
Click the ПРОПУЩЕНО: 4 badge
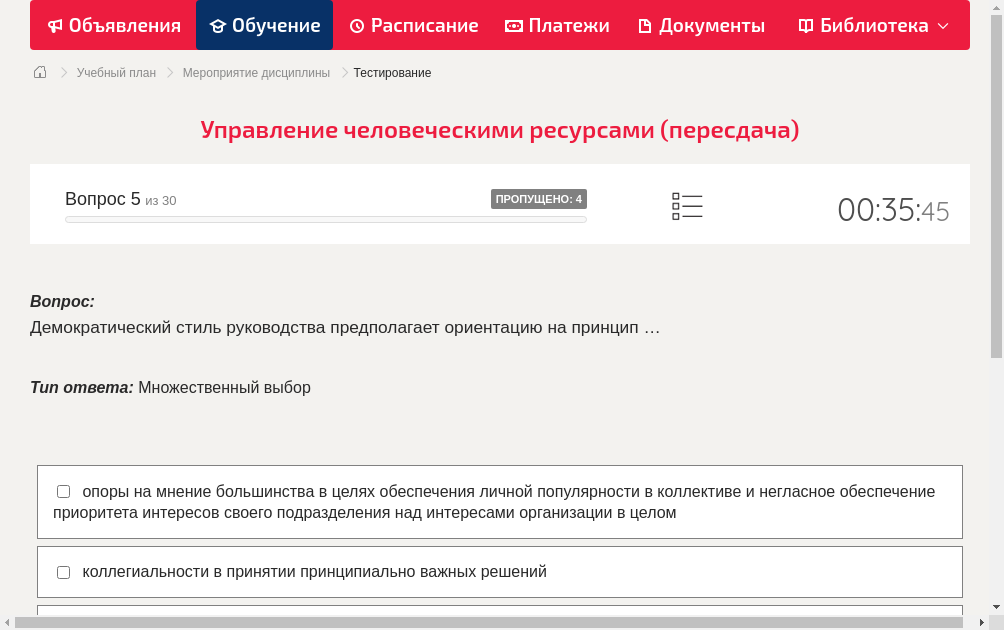pos(539,199)
